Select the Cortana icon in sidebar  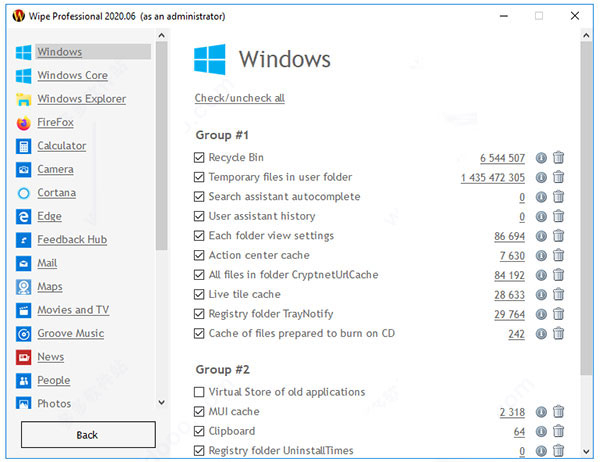click(x=24, y=193)
